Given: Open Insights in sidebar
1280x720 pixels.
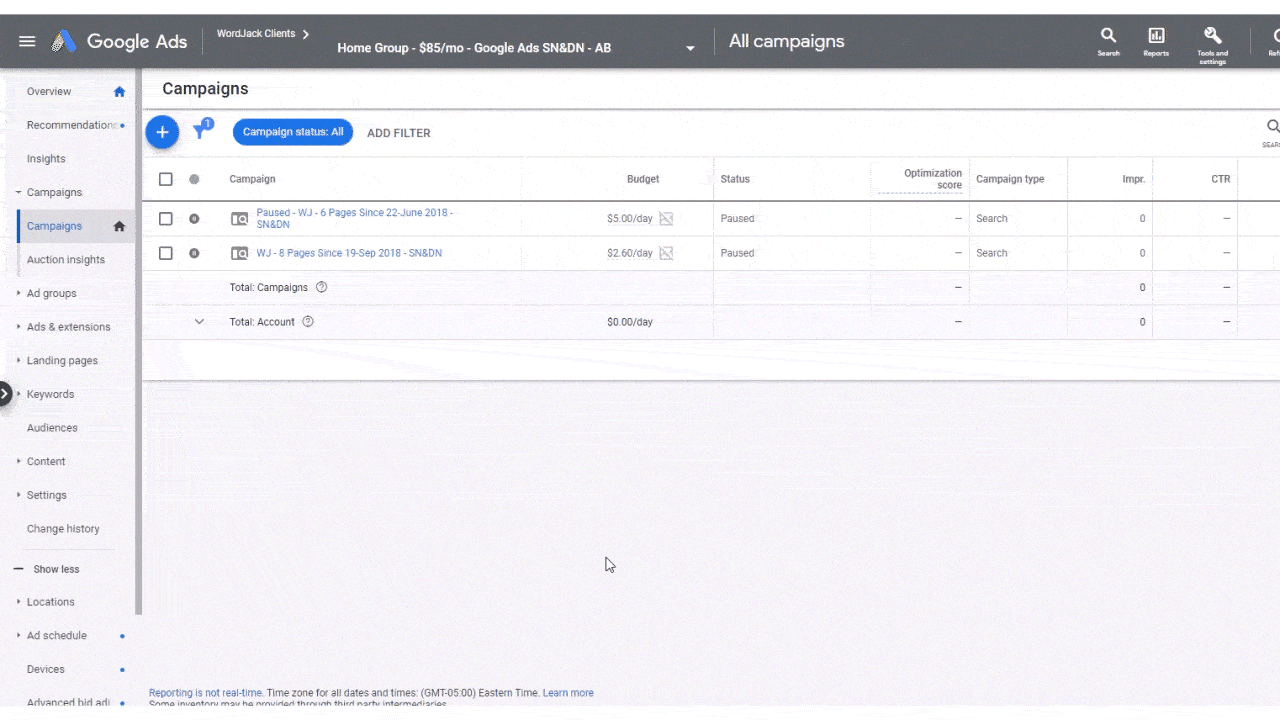Looking at the screenshot, I should pyautogui.click(x=46, y=159).
